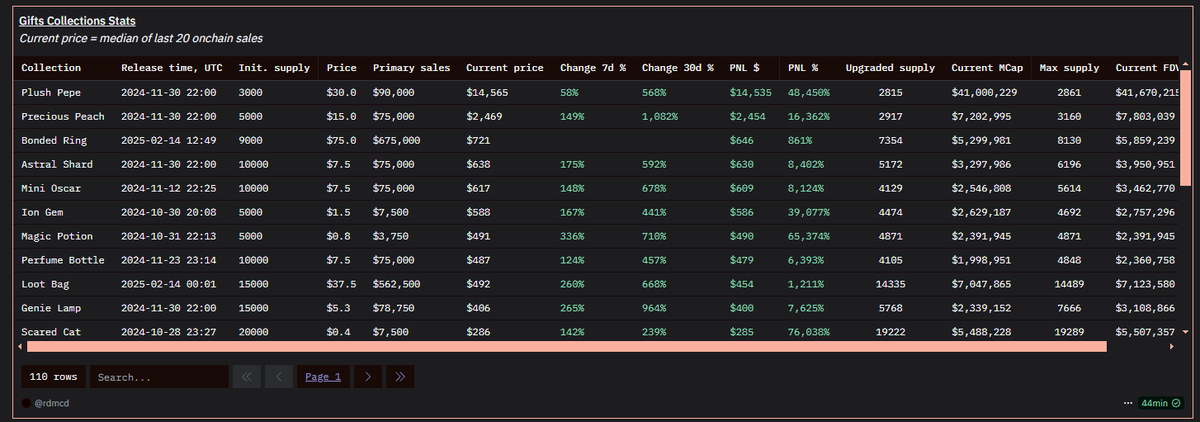Click Bonded Ring primary sales $675,000
Viewport: 1200px width, 422px height.
397,140
